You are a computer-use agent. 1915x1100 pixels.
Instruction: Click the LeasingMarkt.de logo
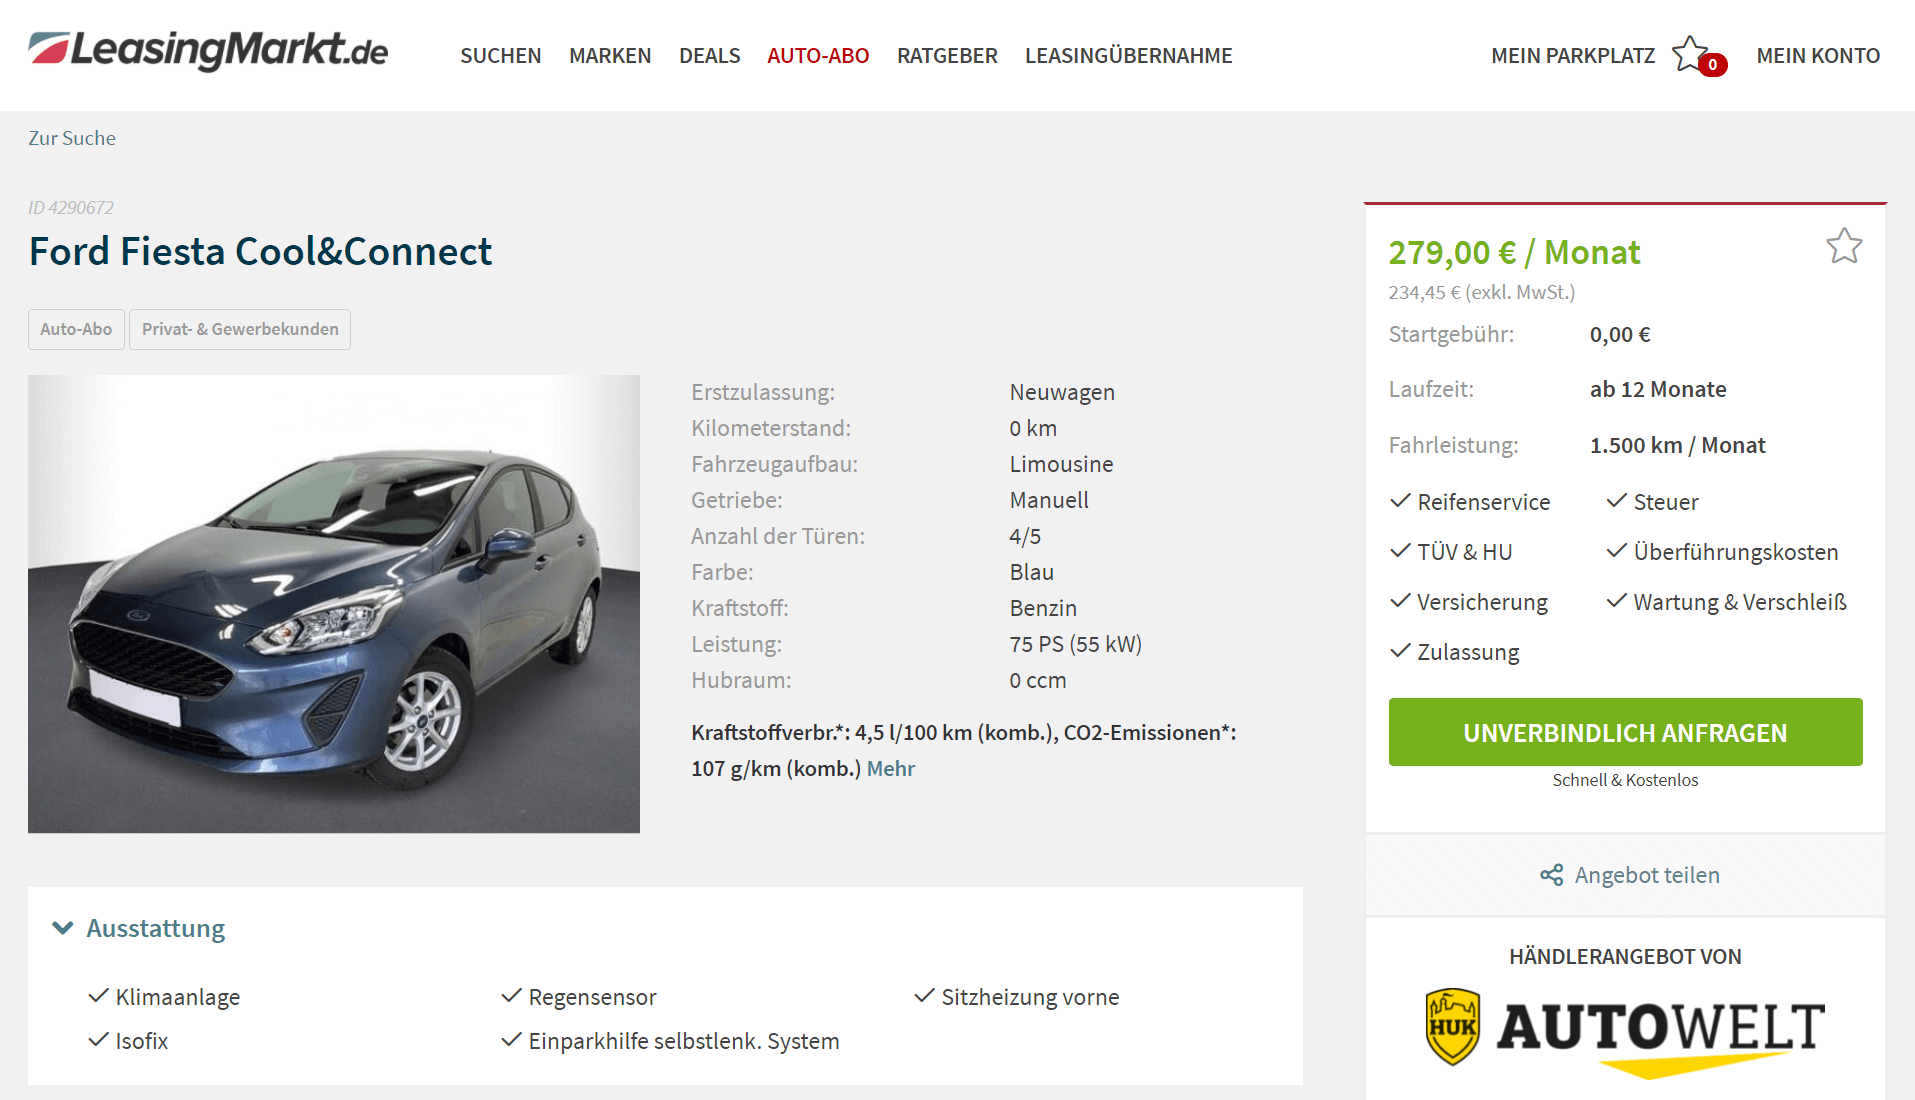(x=208, y=51)
